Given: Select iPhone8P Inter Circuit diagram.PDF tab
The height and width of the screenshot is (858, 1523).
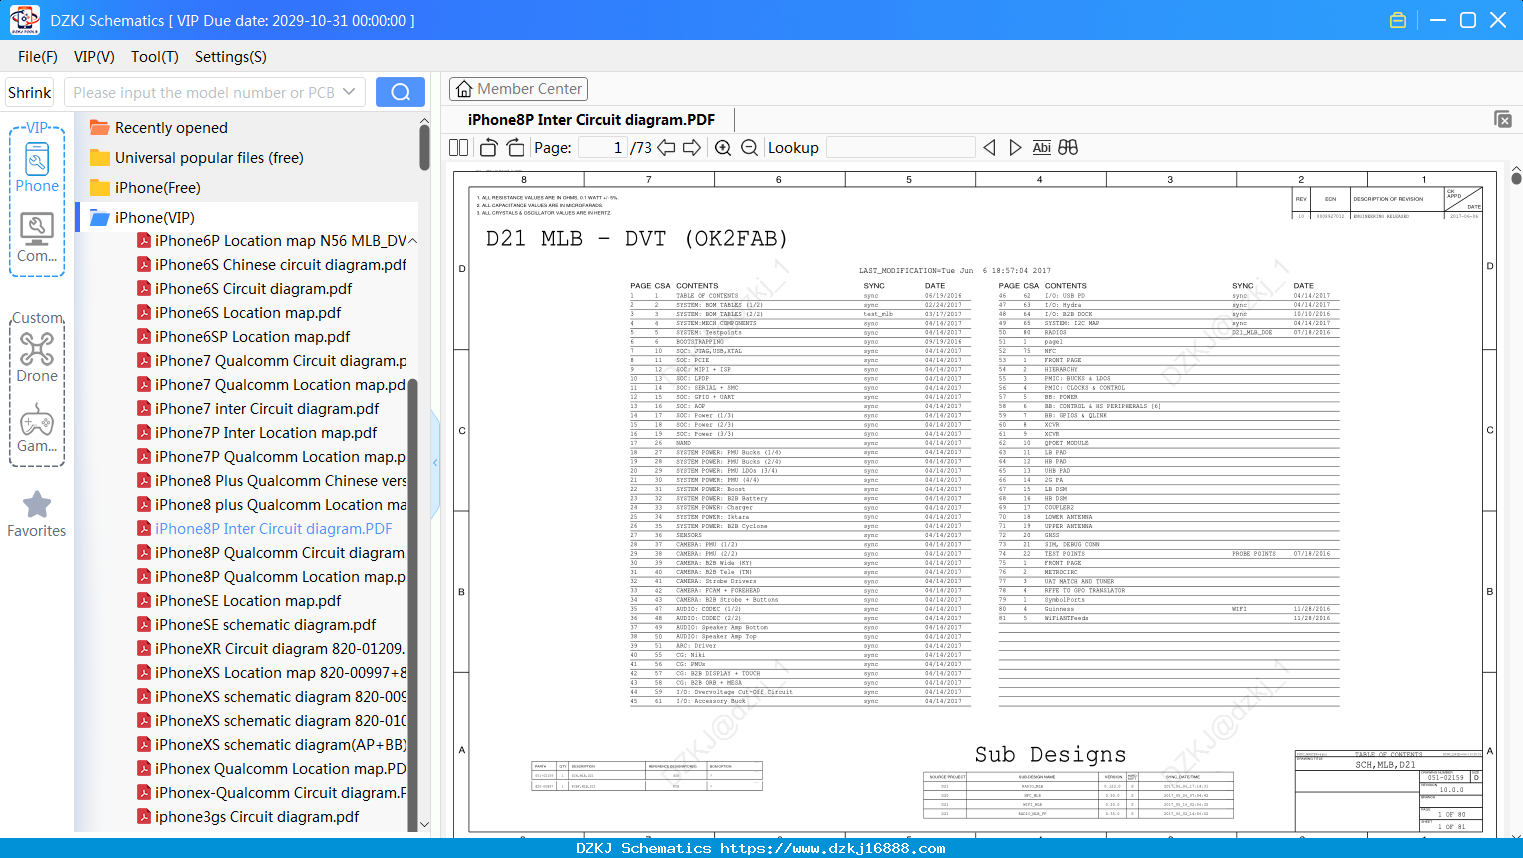Looking at the screenshot, I should click(591, 120).
